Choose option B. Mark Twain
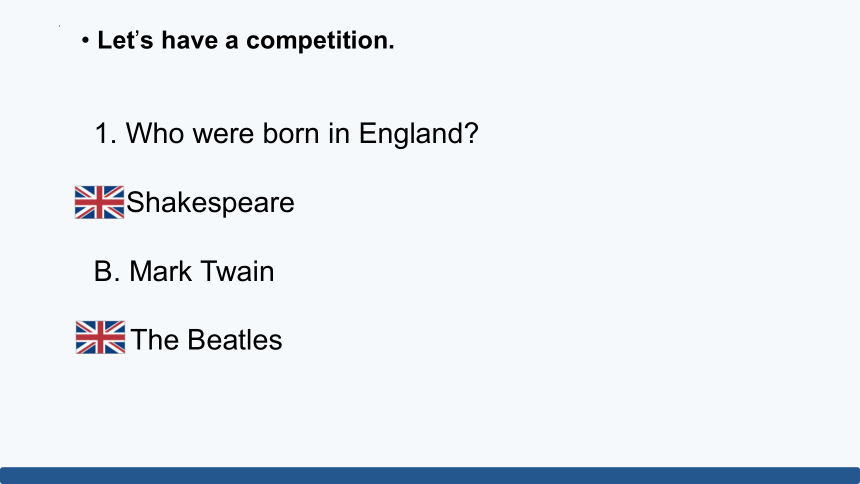860x484 pixels. click(184, 271)
